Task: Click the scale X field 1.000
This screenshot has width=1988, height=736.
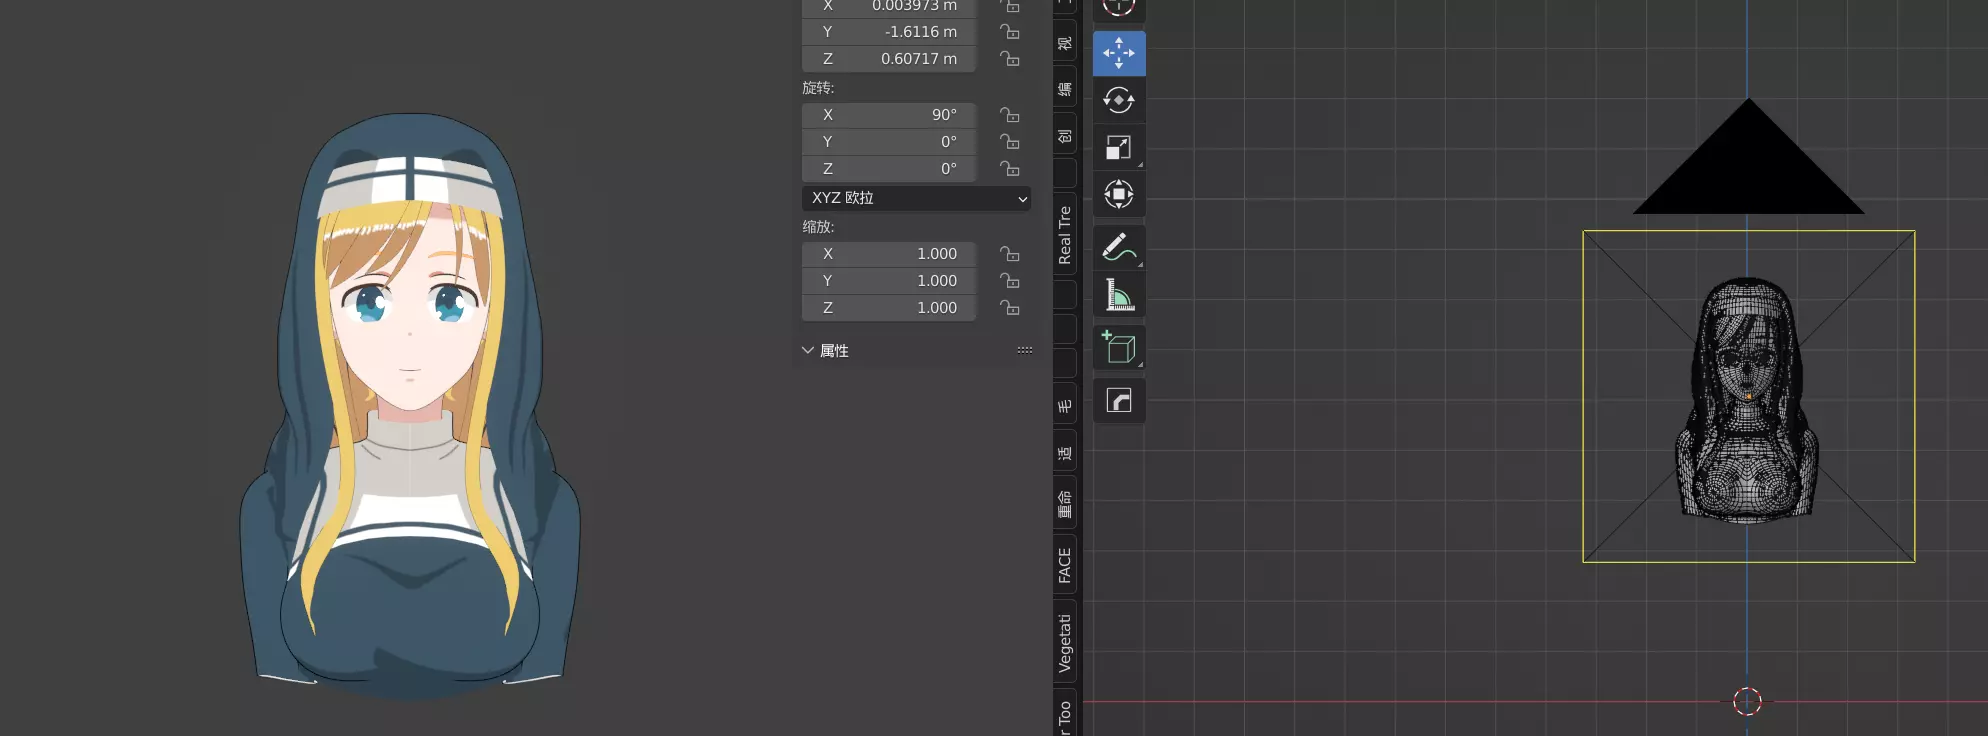Action: tap(889, 254)
